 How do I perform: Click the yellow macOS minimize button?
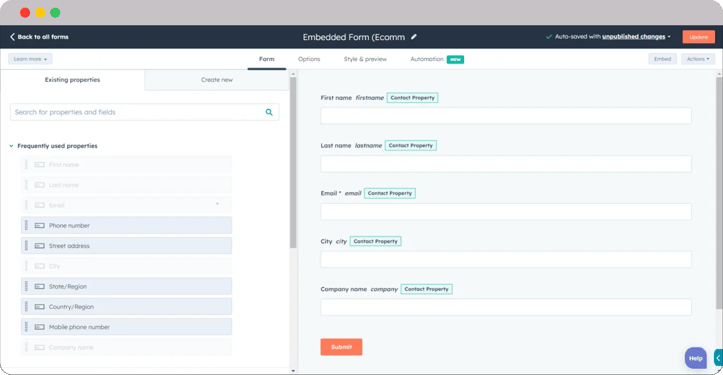(x=40, y=13)
